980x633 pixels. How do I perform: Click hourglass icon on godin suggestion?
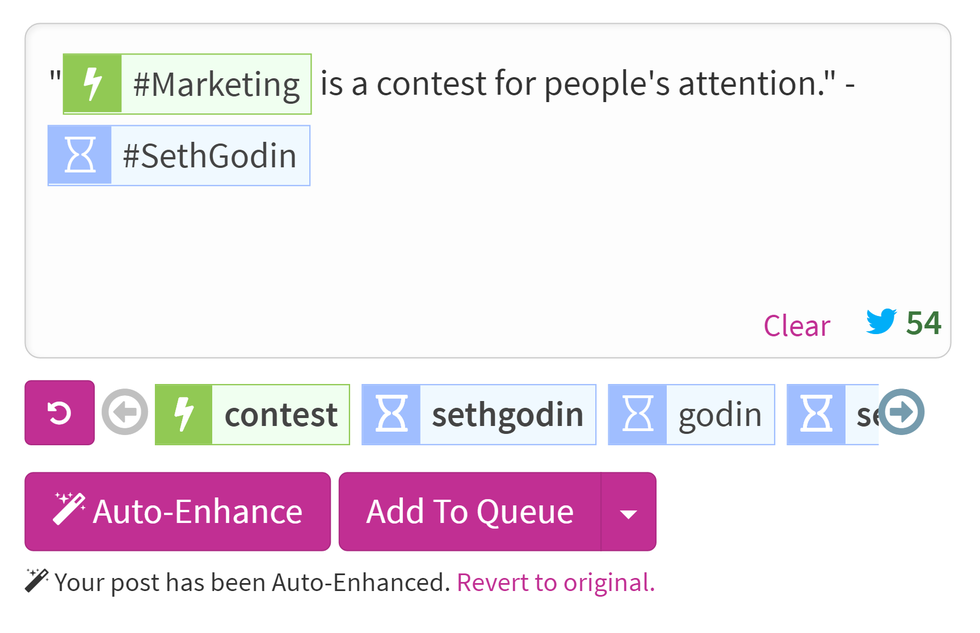(637, 414)
